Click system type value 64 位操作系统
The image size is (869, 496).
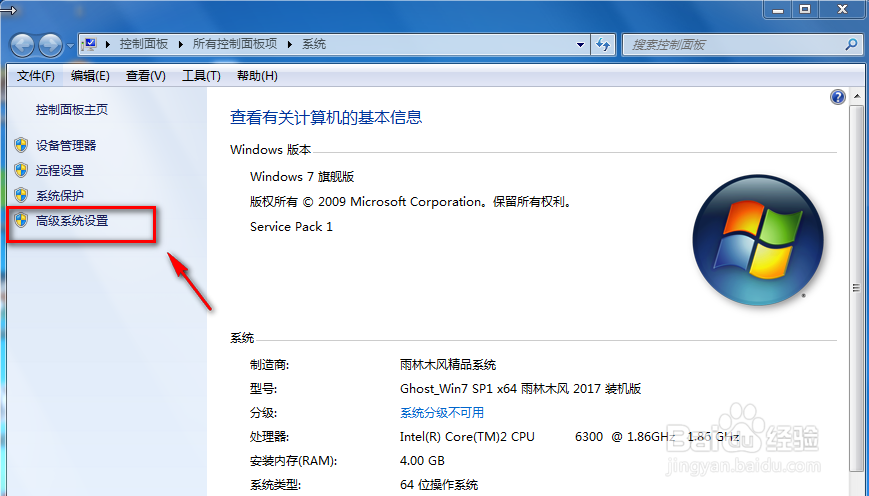pyautogui.click(x=439, y=485)
